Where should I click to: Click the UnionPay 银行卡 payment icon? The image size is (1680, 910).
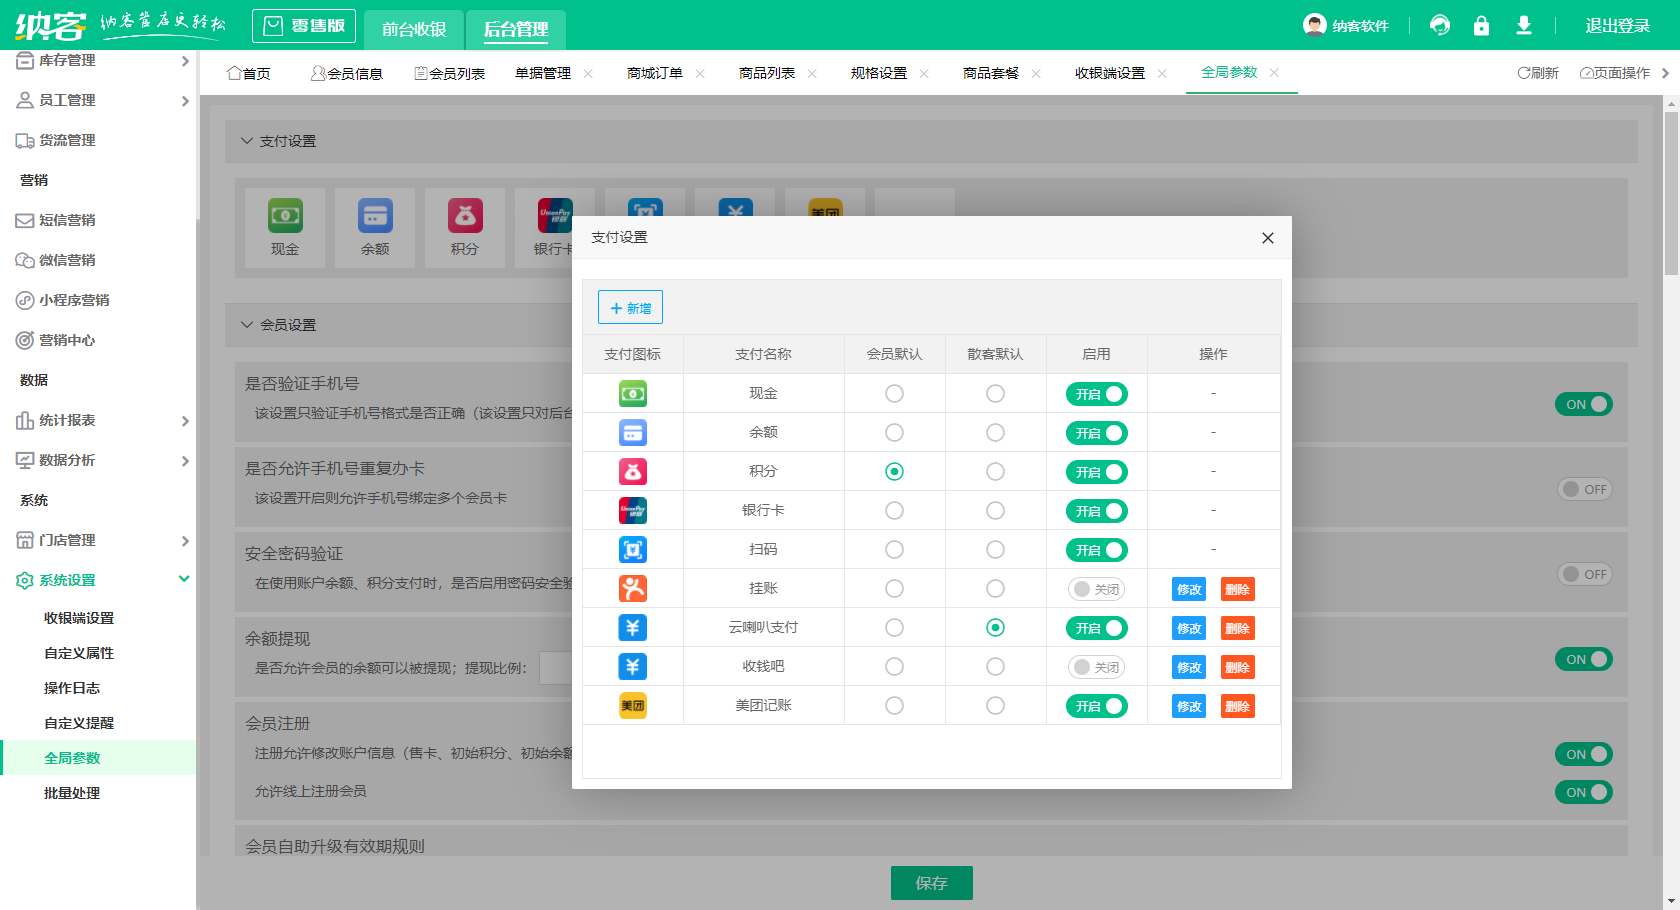click(x=632, y=510)
